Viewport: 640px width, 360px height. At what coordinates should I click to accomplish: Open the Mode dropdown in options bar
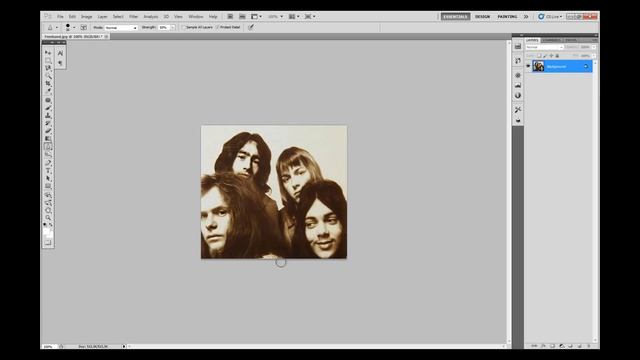click(x=121, y=27)
